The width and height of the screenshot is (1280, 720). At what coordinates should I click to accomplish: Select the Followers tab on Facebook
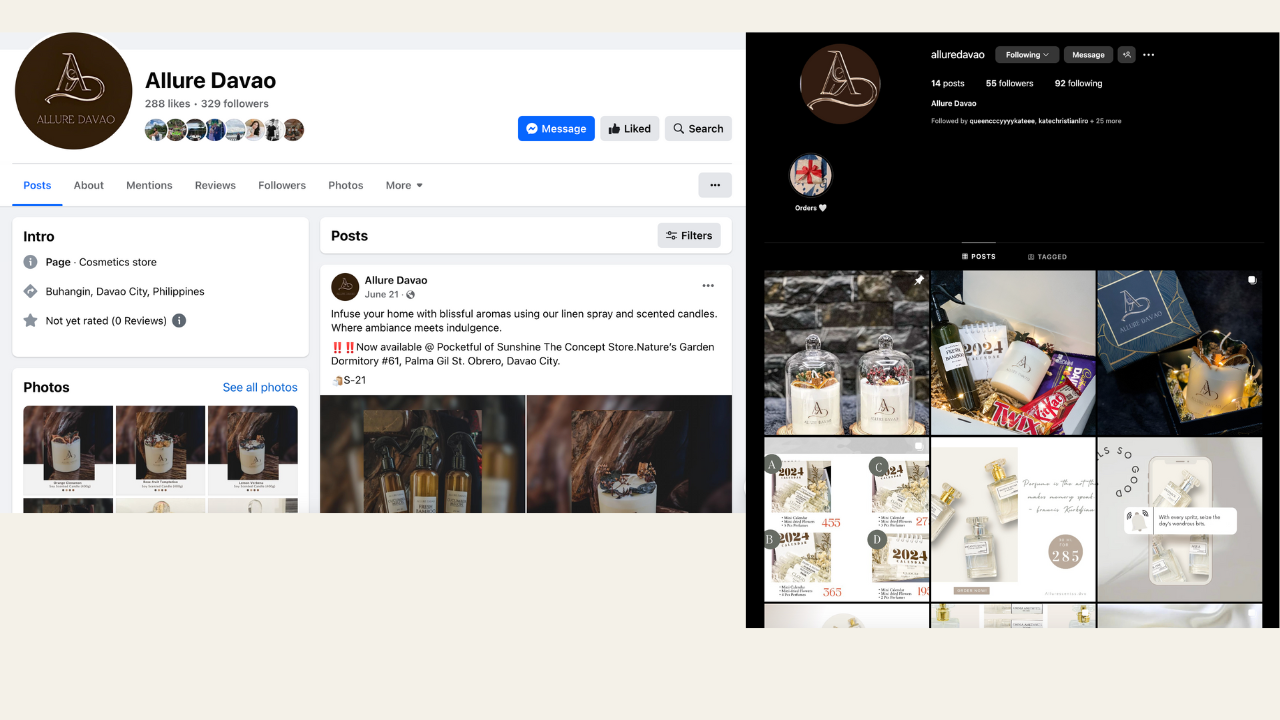click(x=282, y=185)
